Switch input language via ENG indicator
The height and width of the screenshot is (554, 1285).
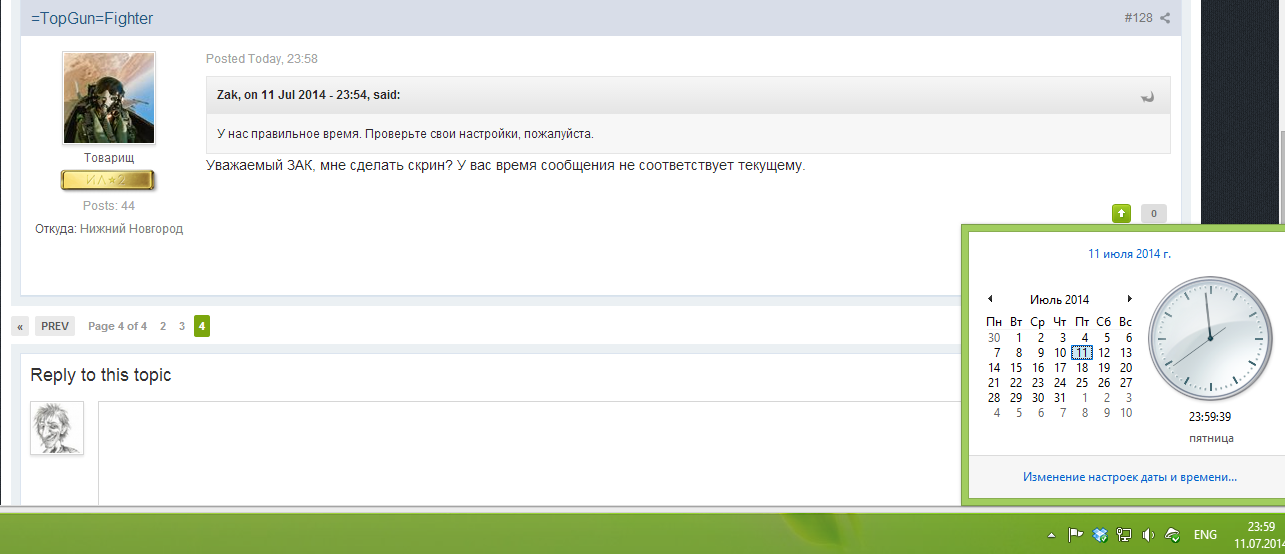click(1205, 535)
